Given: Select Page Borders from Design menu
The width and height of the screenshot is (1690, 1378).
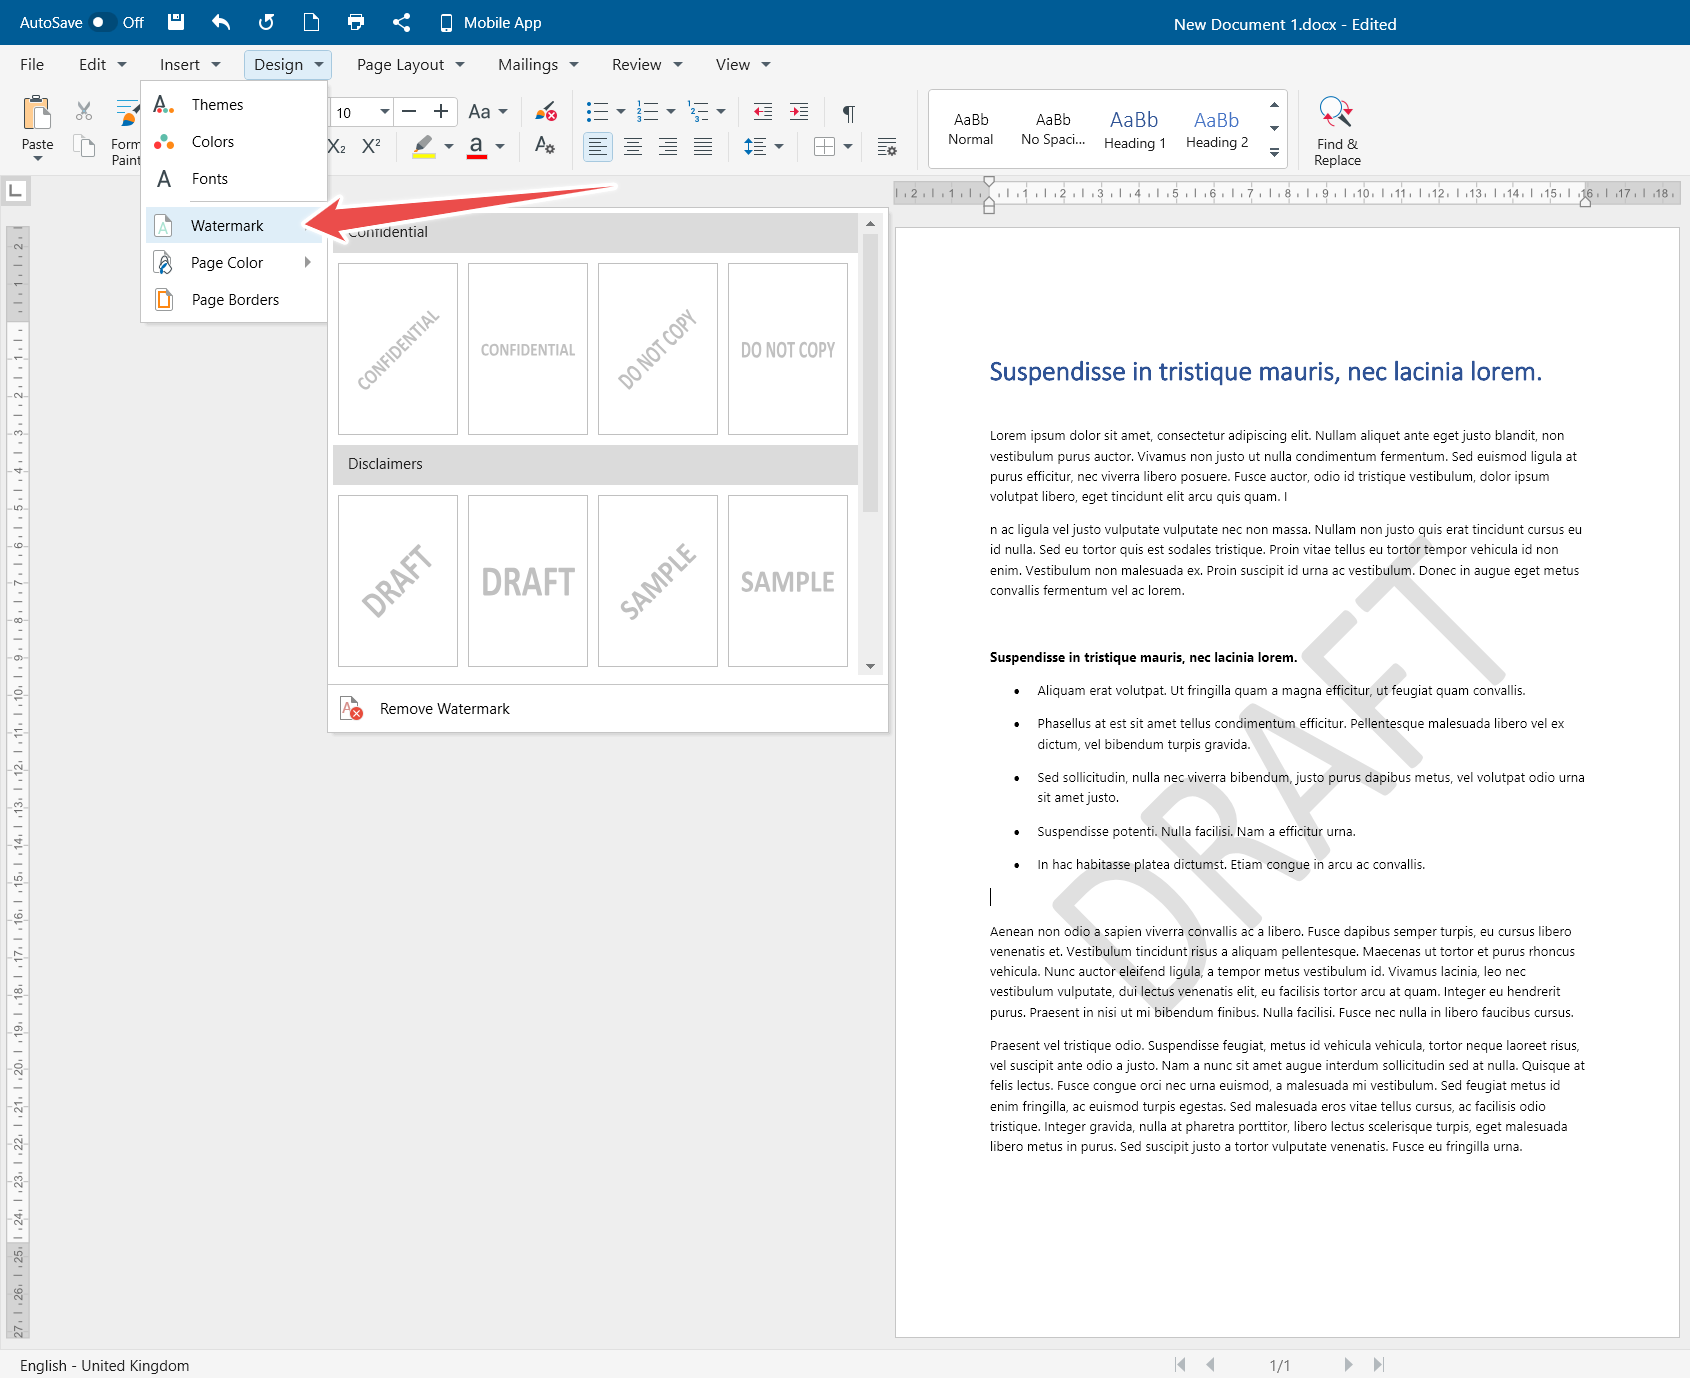Looking at the screenshot, I should (x=235, y=300).
